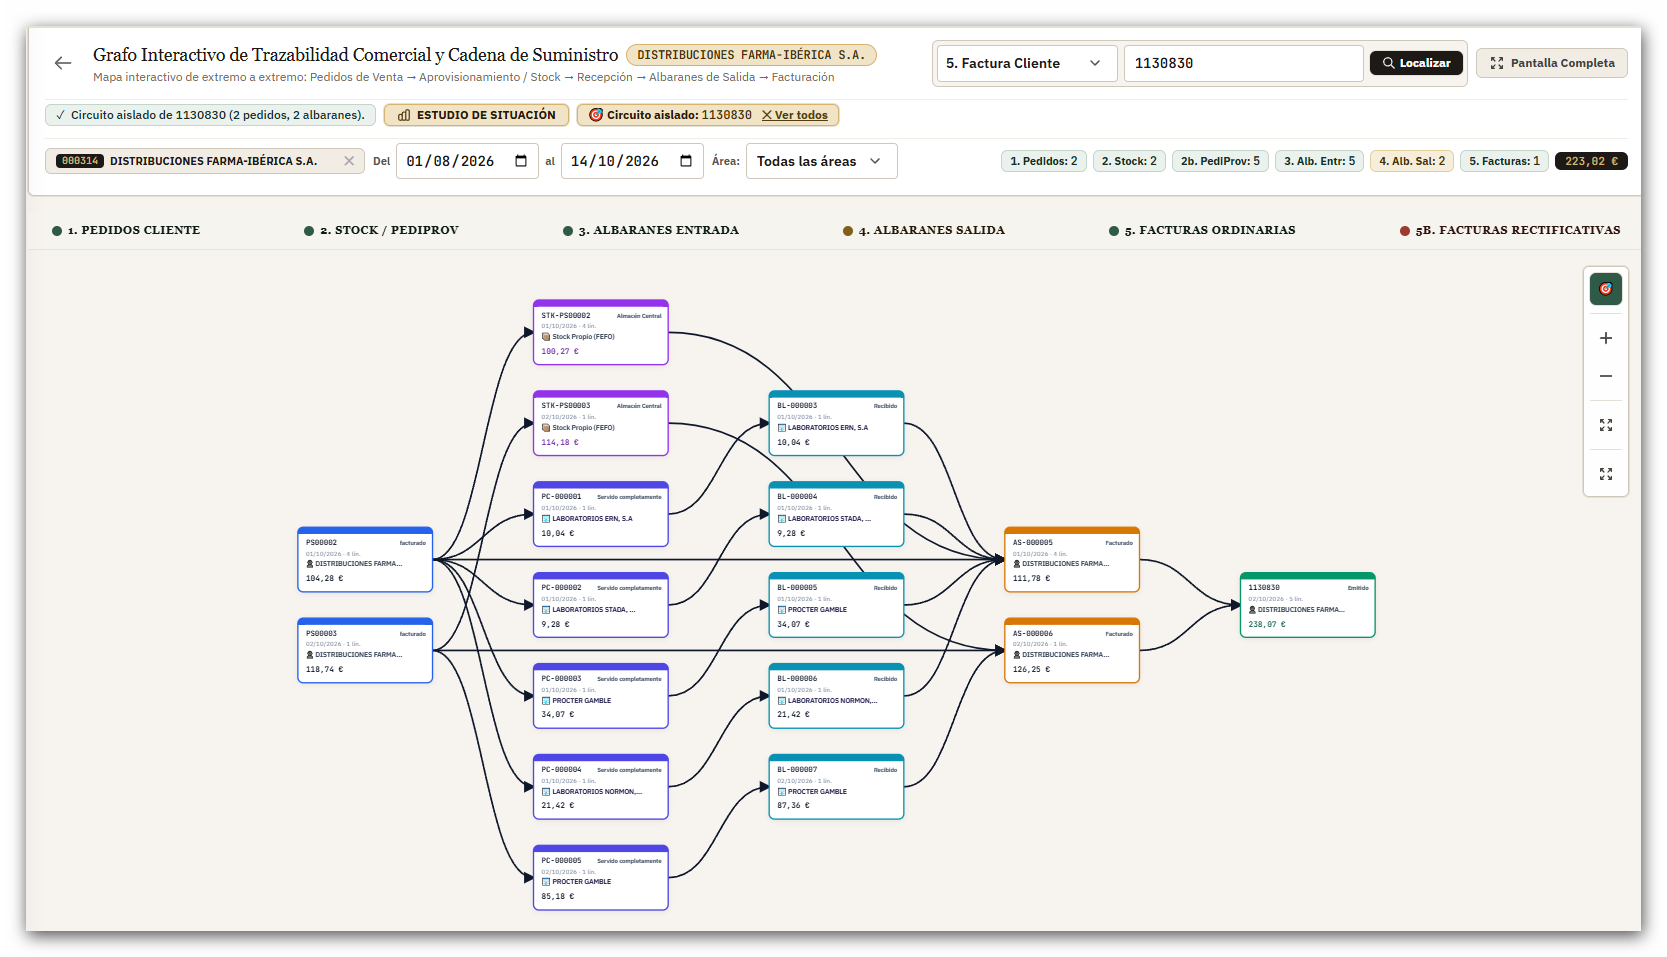Select entry delivery note BL-000003
Image resolution: width=1667 pixels, height=957 pixels.
tap(837, 424)
